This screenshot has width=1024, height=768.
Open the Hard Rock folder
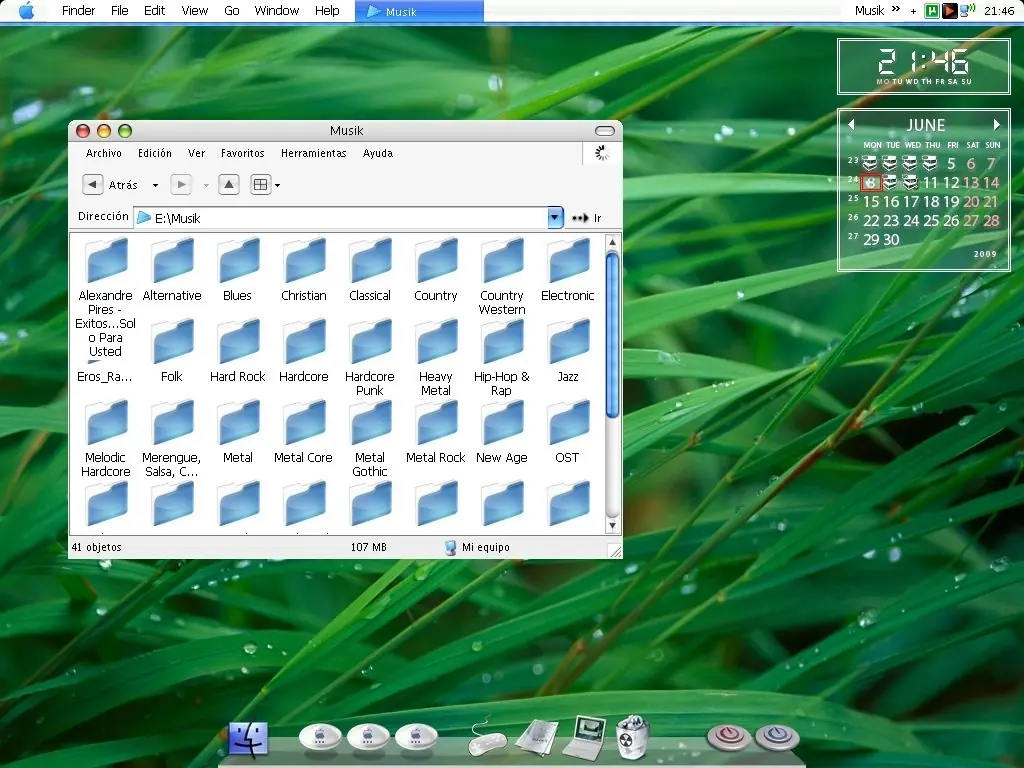coord(238,351)
